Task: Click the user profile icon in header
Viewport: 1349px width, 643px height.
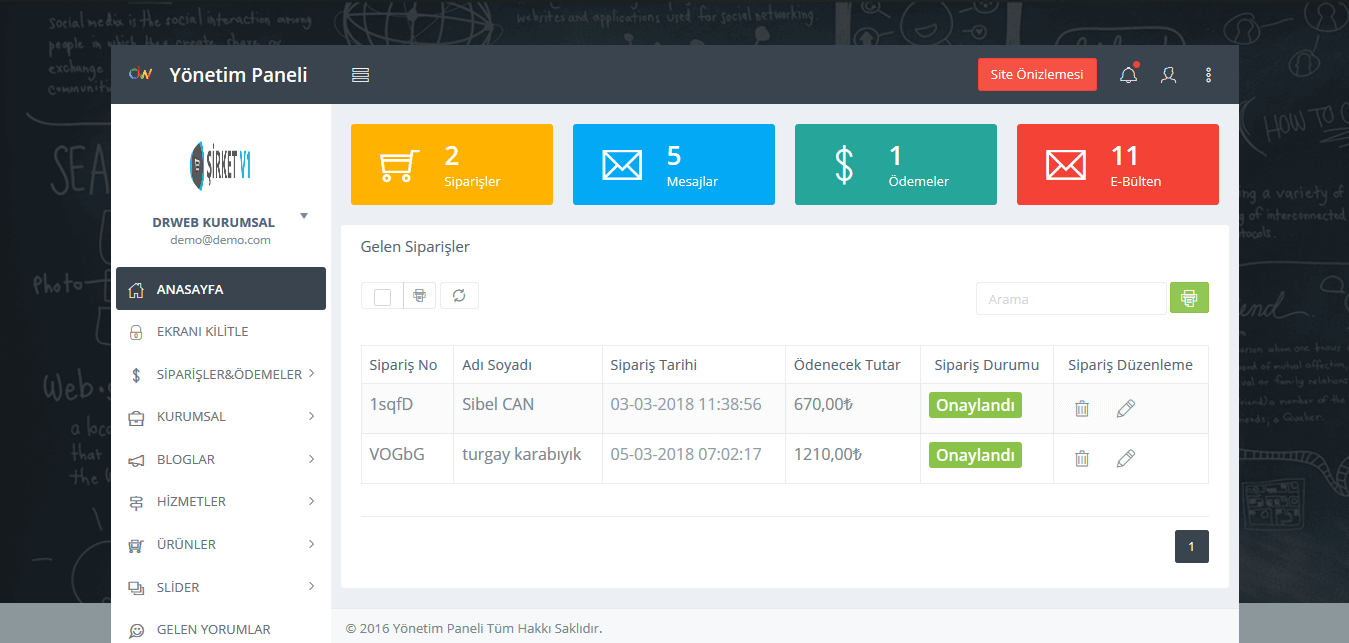Action: pos(1168,75)
